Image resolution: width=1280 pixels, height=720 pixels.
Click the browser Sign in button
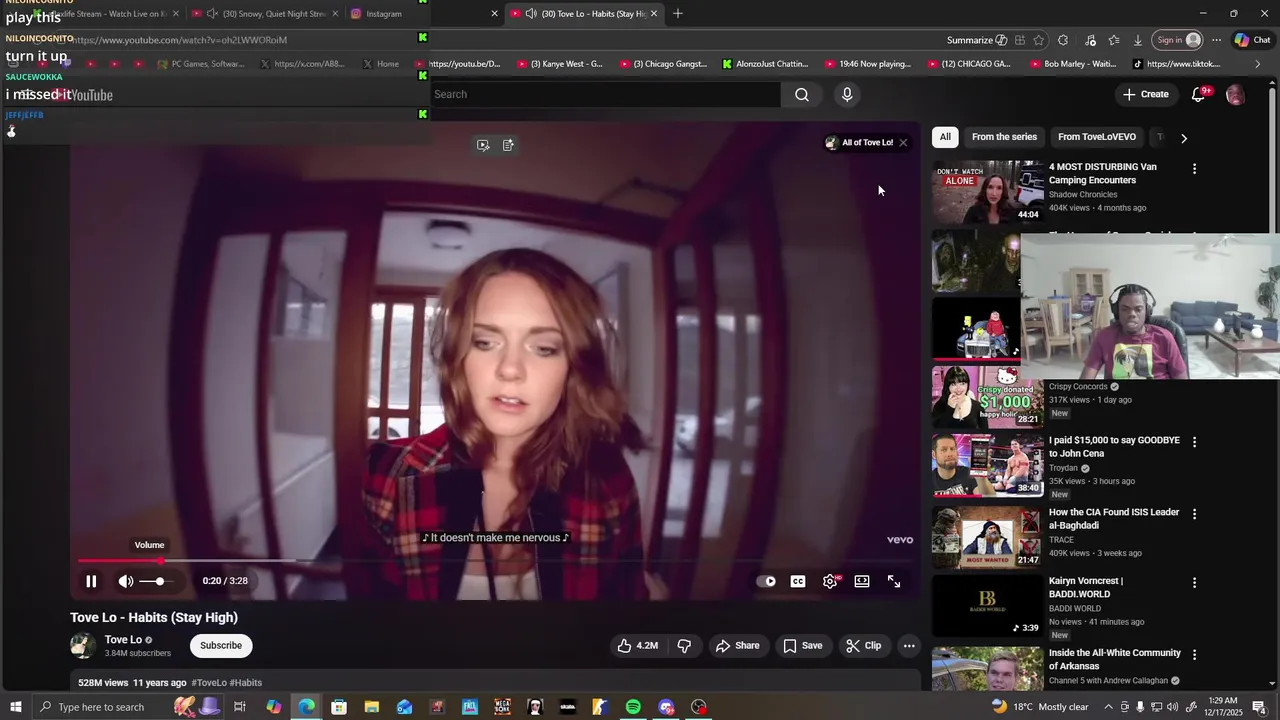[1177, 40]
